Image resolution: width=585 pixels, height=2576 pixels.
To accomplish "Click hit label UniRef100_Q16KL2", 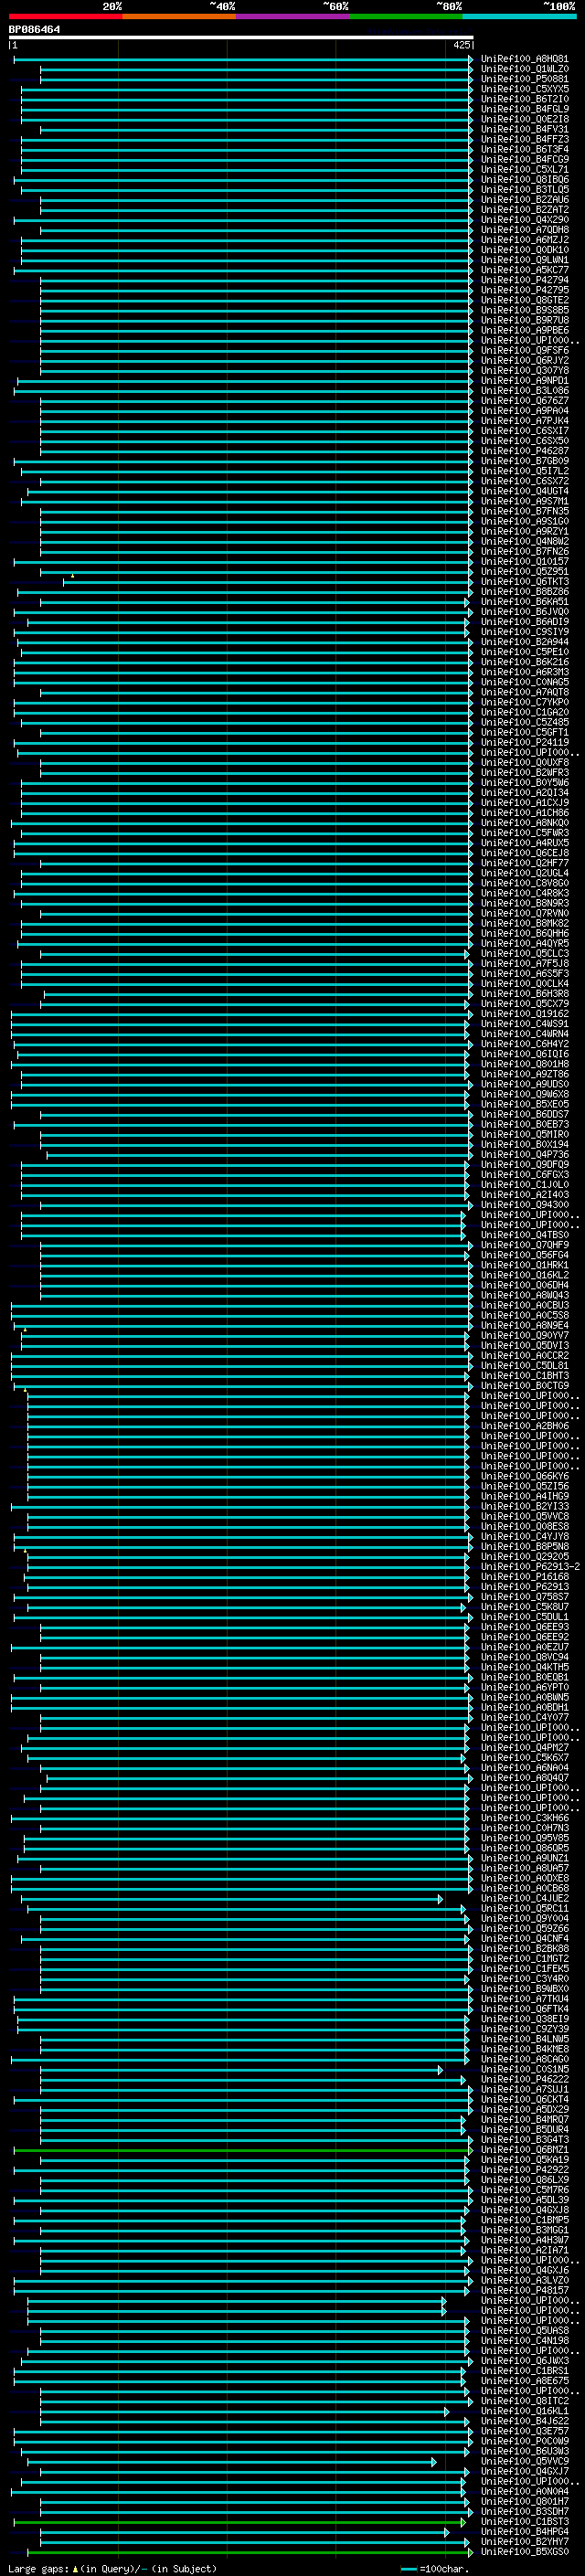I will point(524,1275).
